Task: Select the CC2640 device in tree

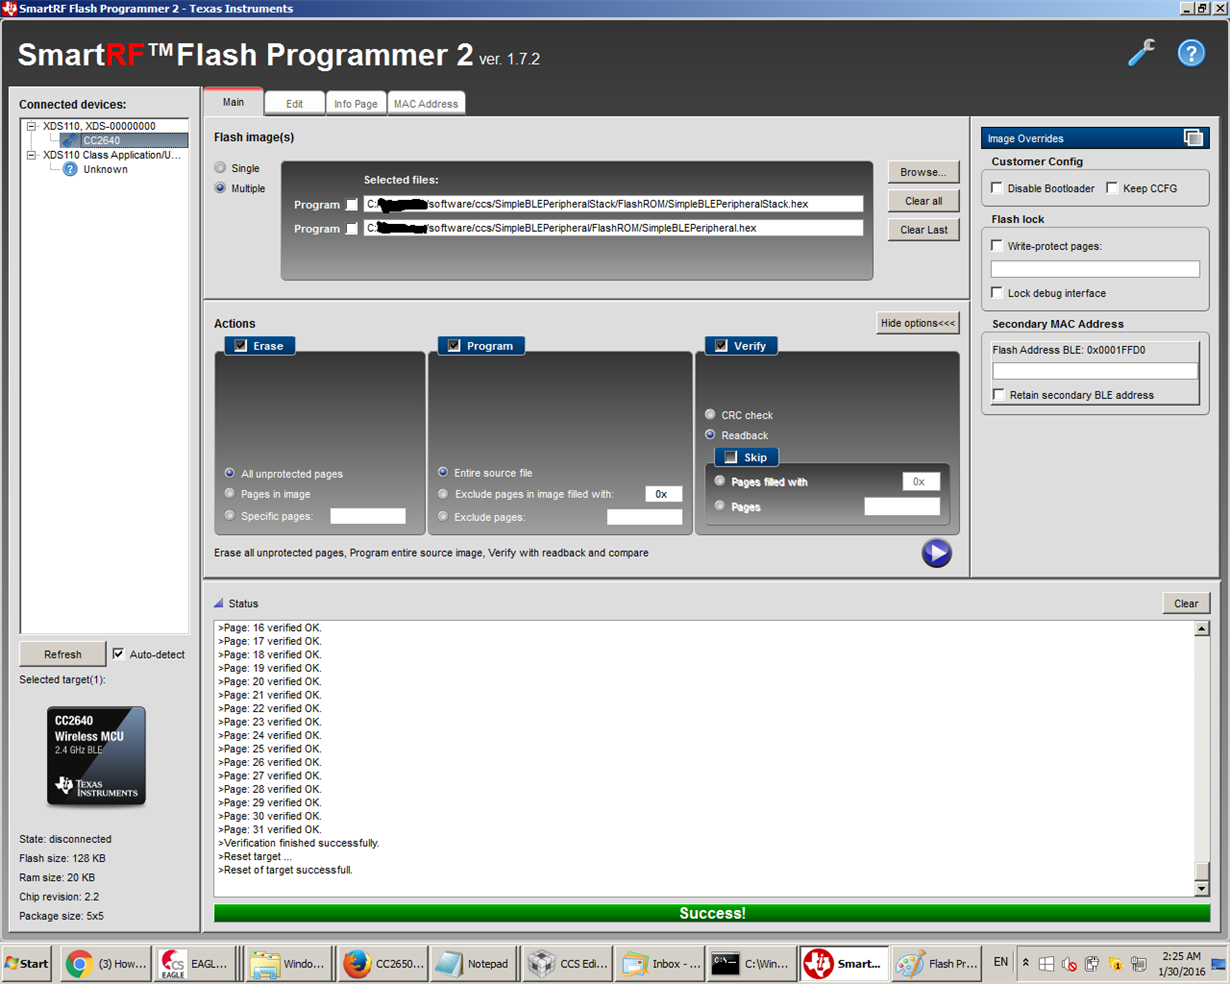Action: (x=101, y=140)
